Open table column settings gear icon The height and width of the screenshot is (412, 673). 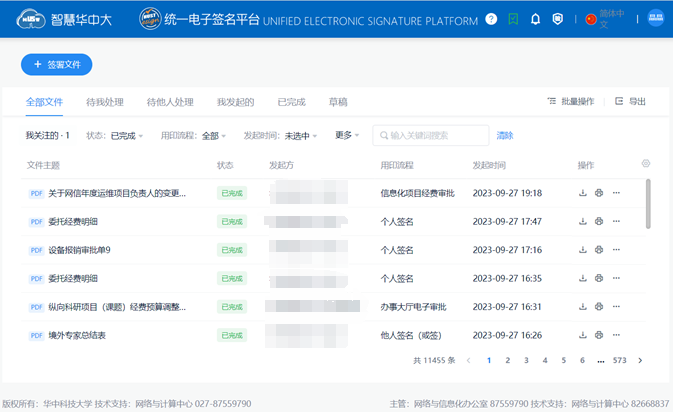tap(646, 164)
